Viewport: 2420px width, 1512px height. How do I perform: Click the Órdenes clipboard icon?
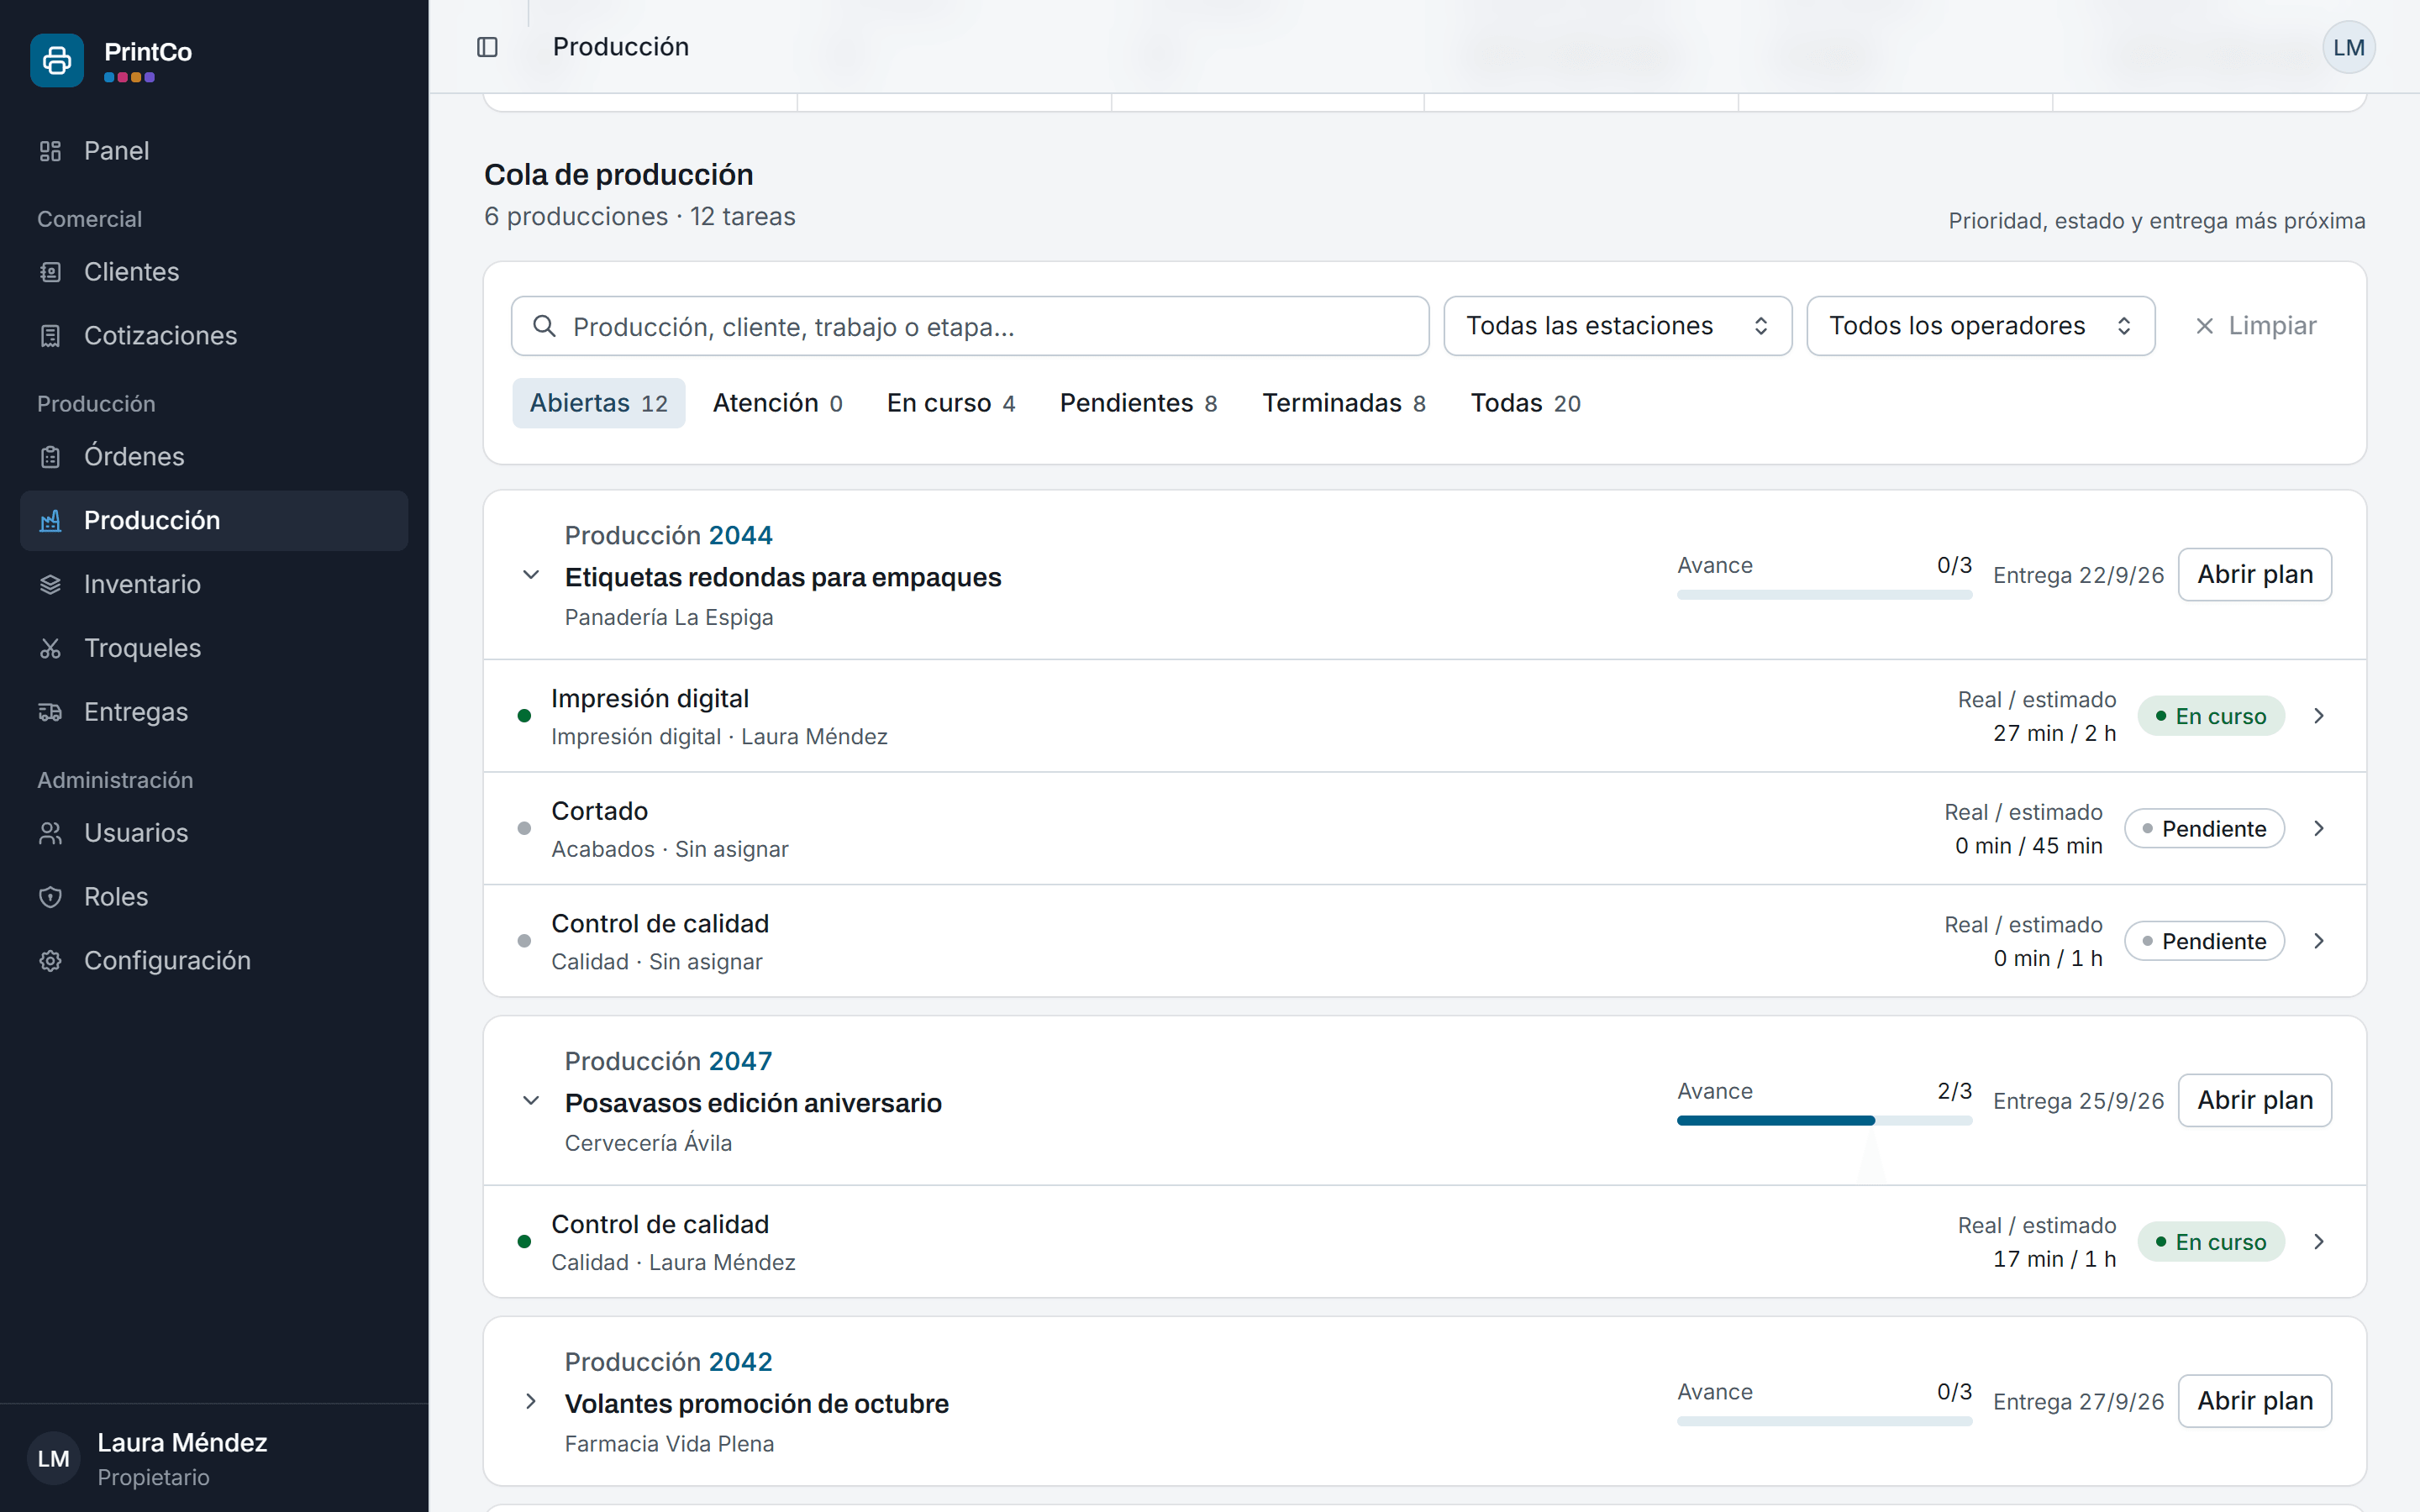[x=50, y=457]
